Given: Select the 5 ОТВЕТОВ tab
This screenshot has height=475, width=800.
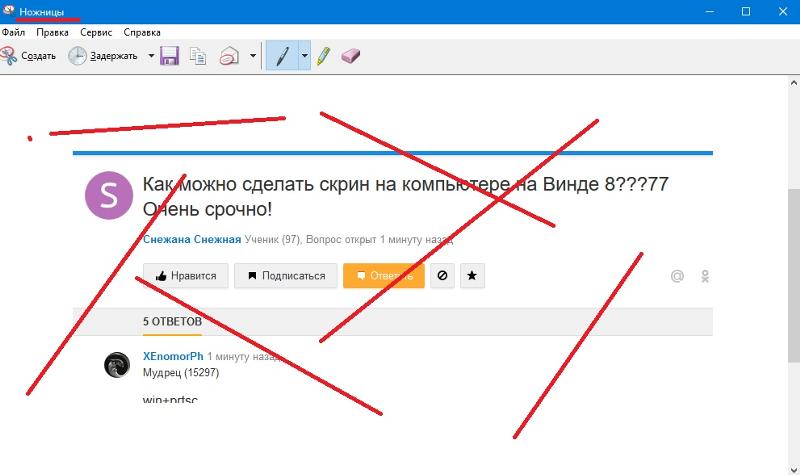Looking at the screenshot, I should point(172,321).
